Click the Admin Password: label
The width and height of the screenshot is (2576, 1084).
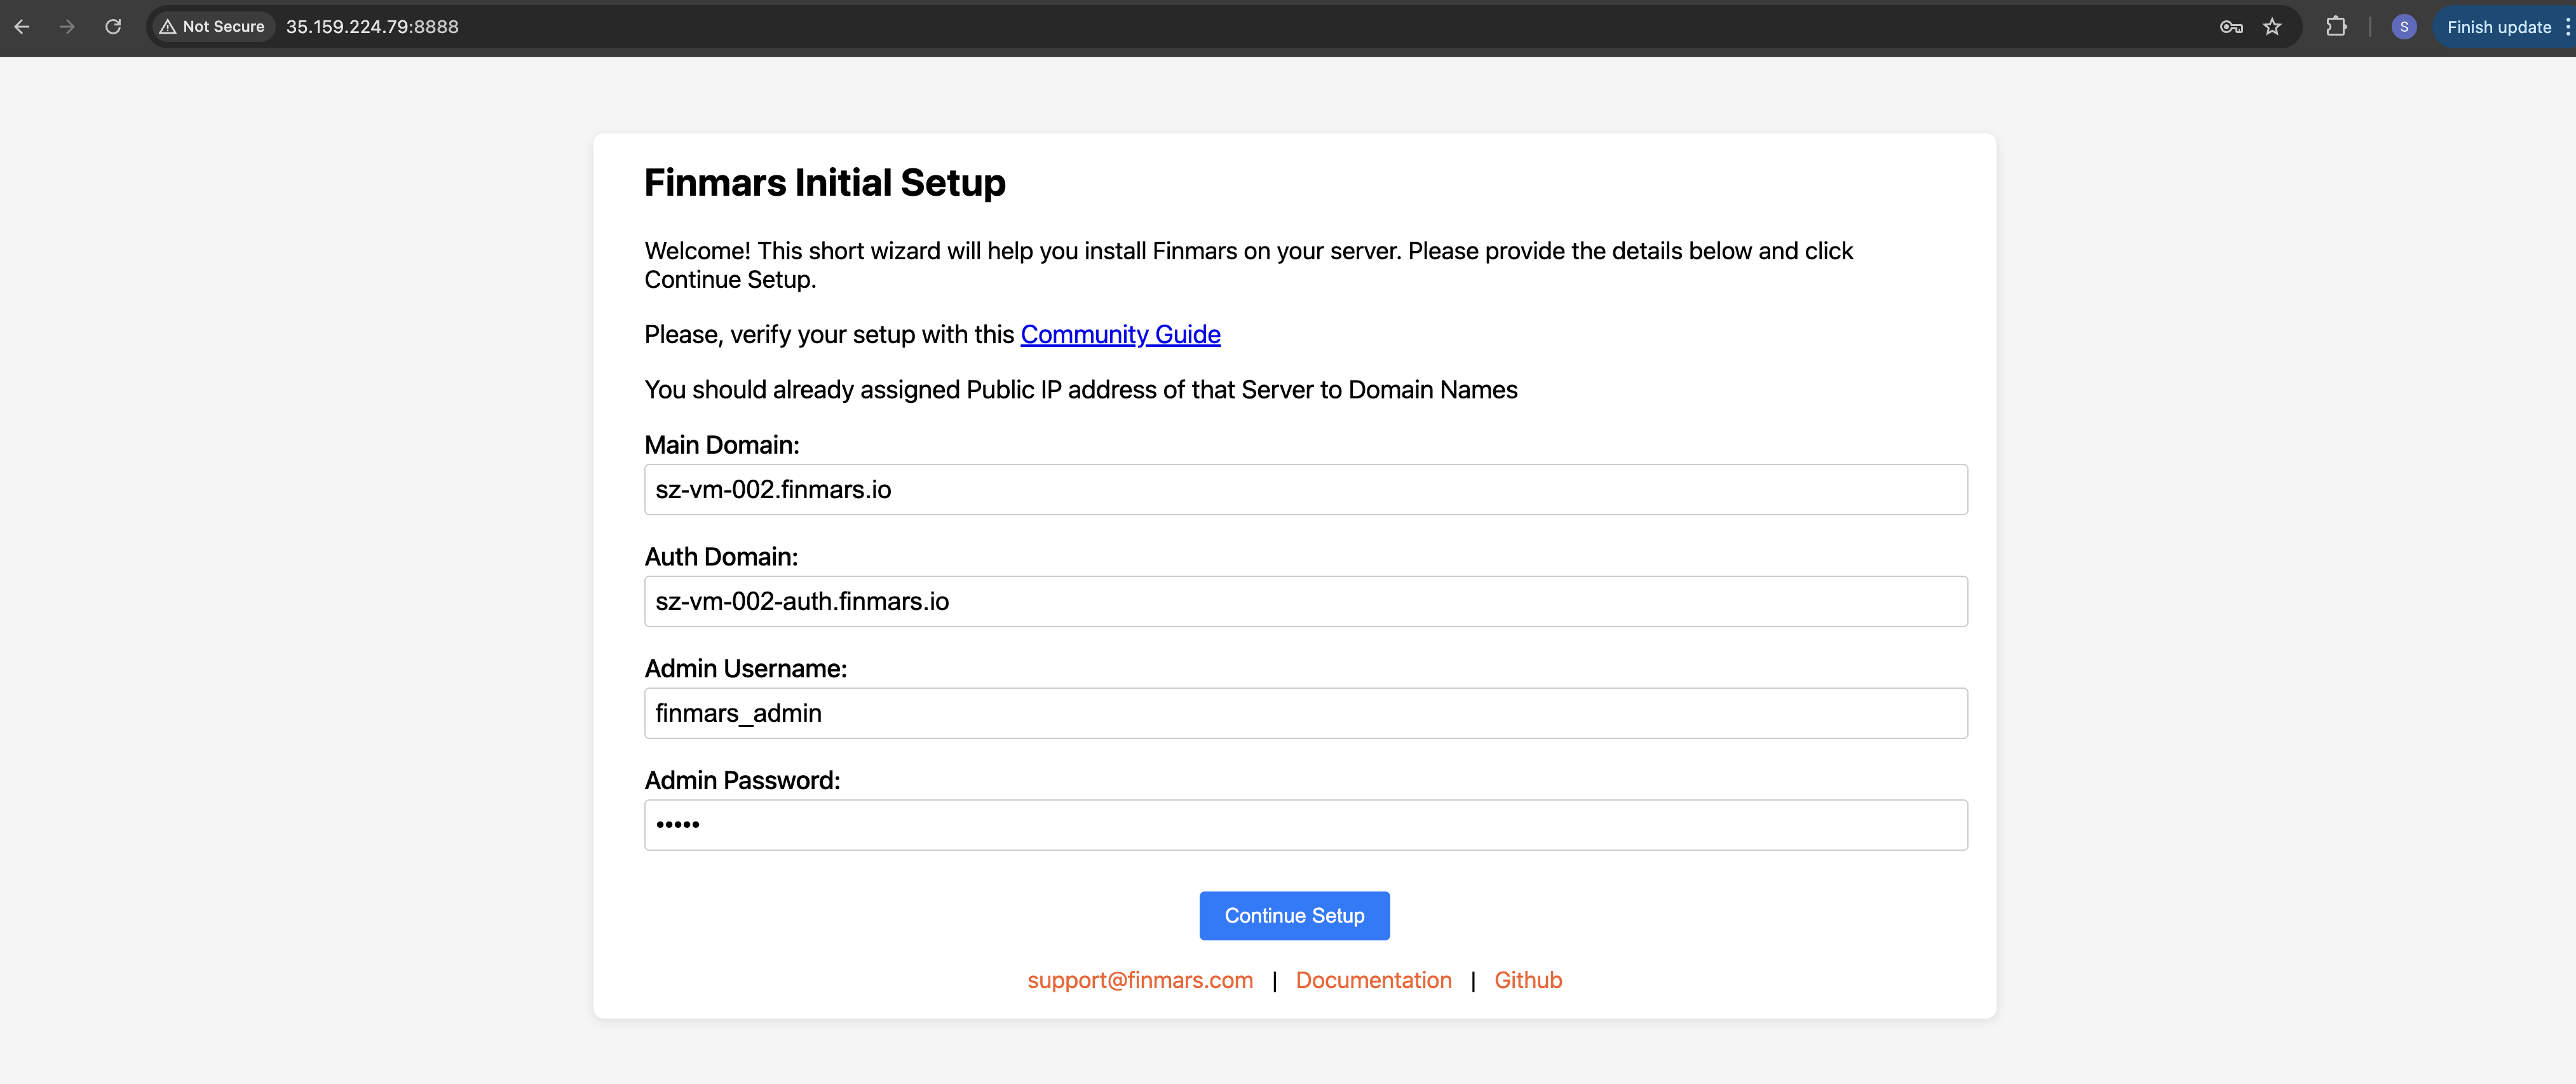click(742, 781)
